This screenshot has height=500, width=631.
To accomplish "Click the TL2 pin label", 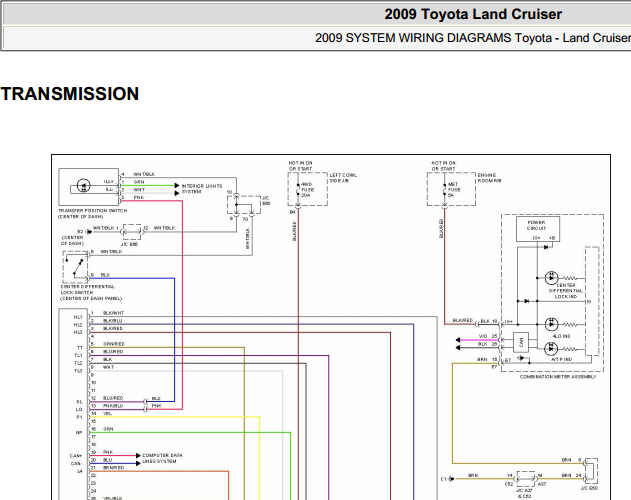I will (78, 363).
